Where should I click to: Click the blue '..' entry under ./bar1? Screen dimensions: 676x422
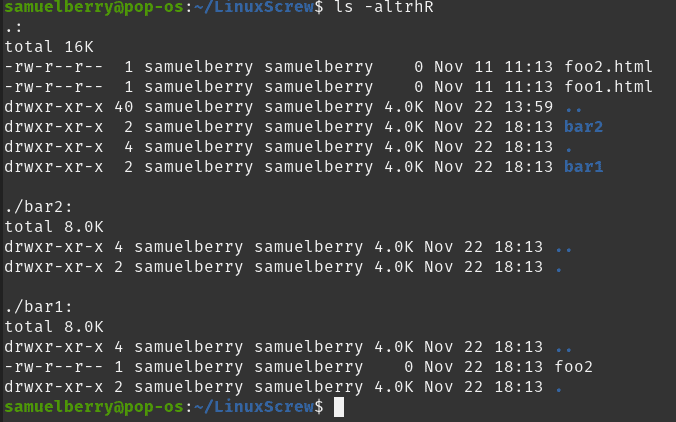coord(563,349)
